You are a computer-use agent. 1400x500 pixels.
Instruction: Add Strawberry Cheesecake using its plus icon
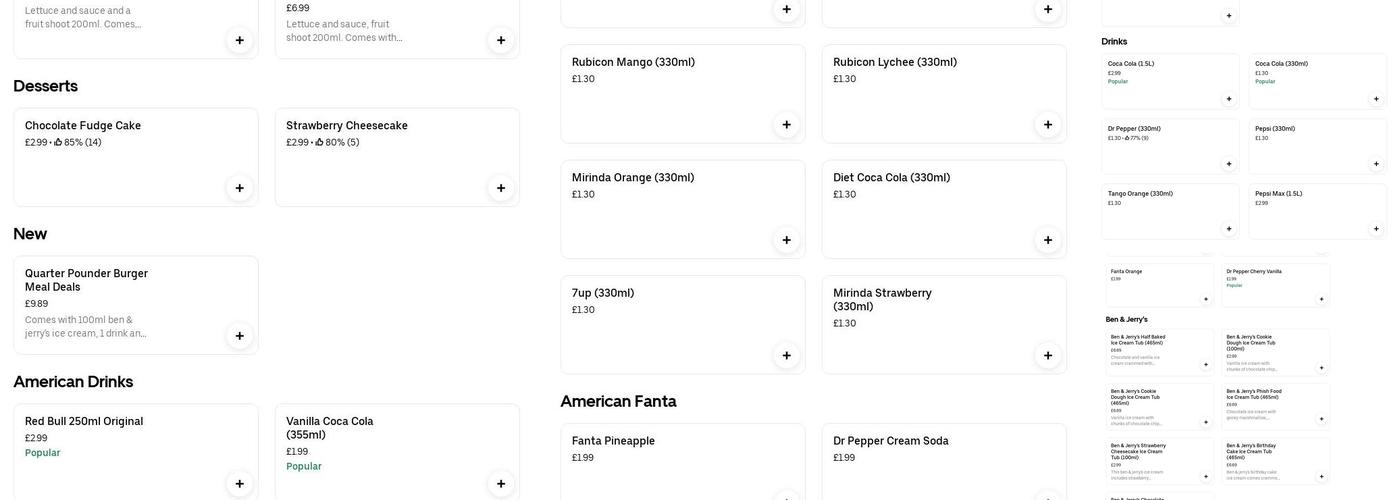pyautogui.click(x=501, y=188)
